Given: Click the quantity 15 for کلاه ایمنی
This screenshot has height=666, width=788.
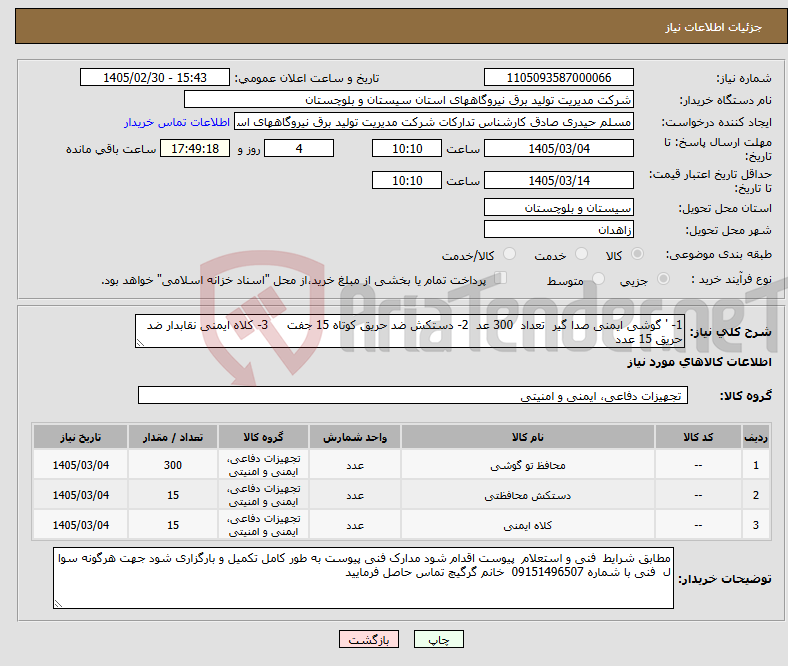Looking at the screenshot, I should (173, 525).
